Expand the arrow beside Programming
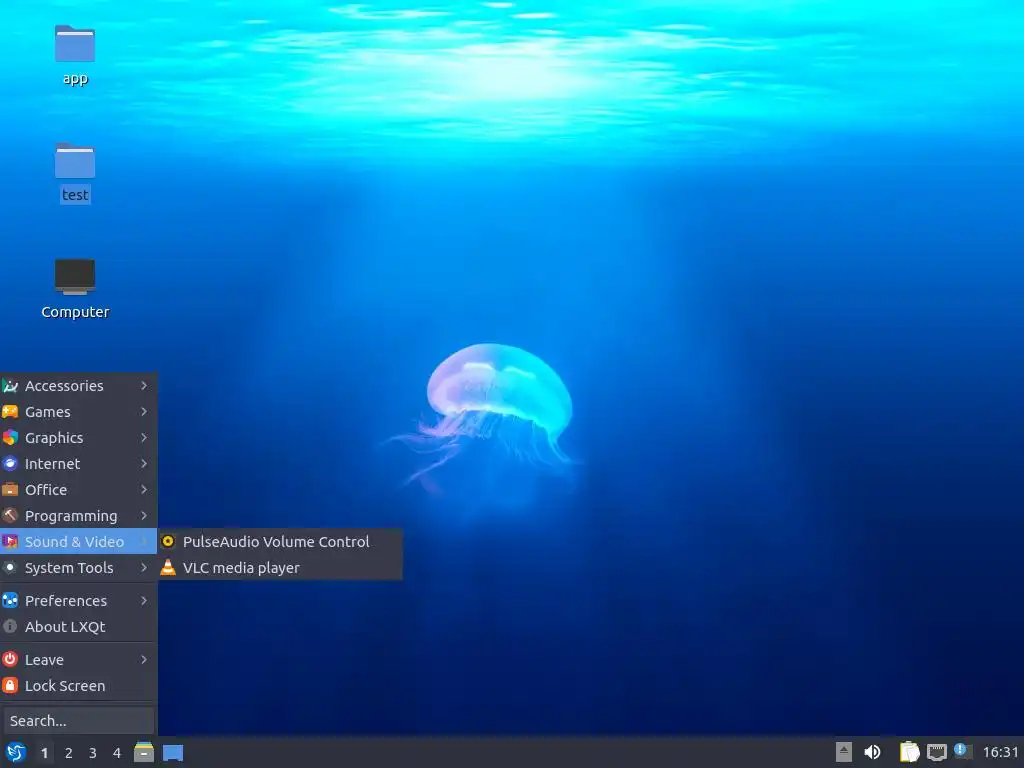Viewport: 1024px width, 768px height. click(144, 516)
